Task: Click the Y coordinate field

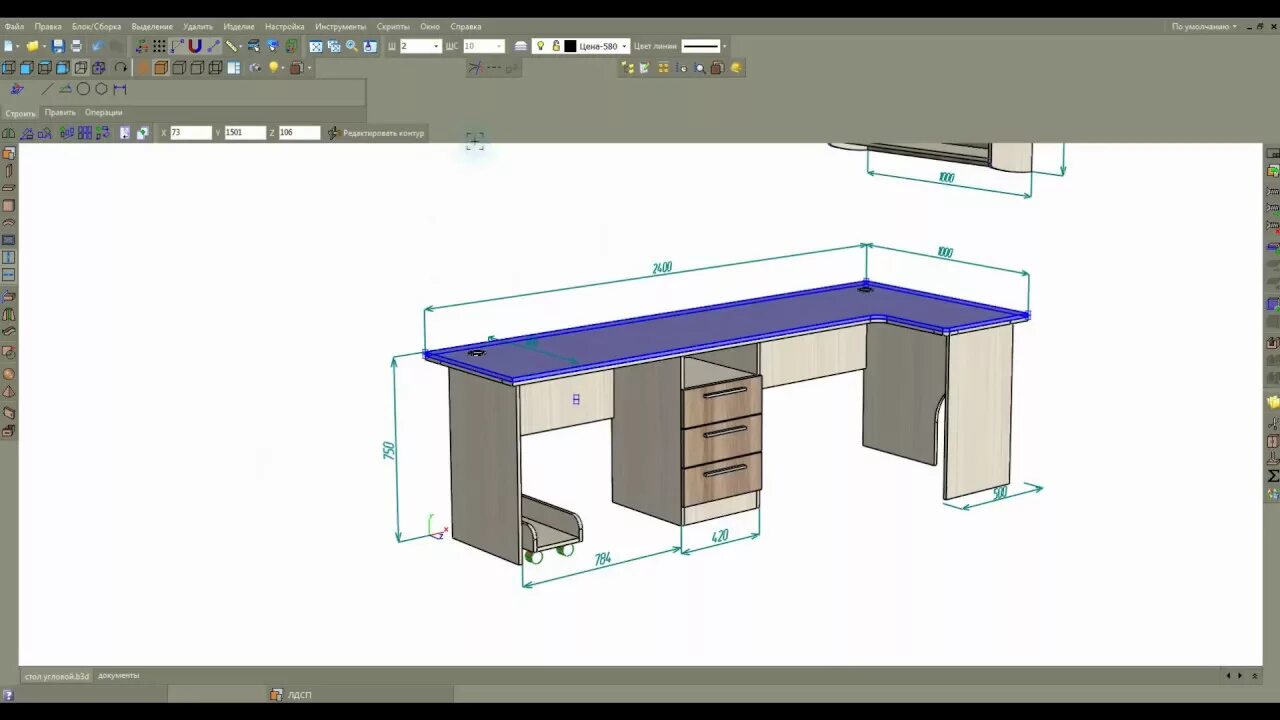Action: 245,132
